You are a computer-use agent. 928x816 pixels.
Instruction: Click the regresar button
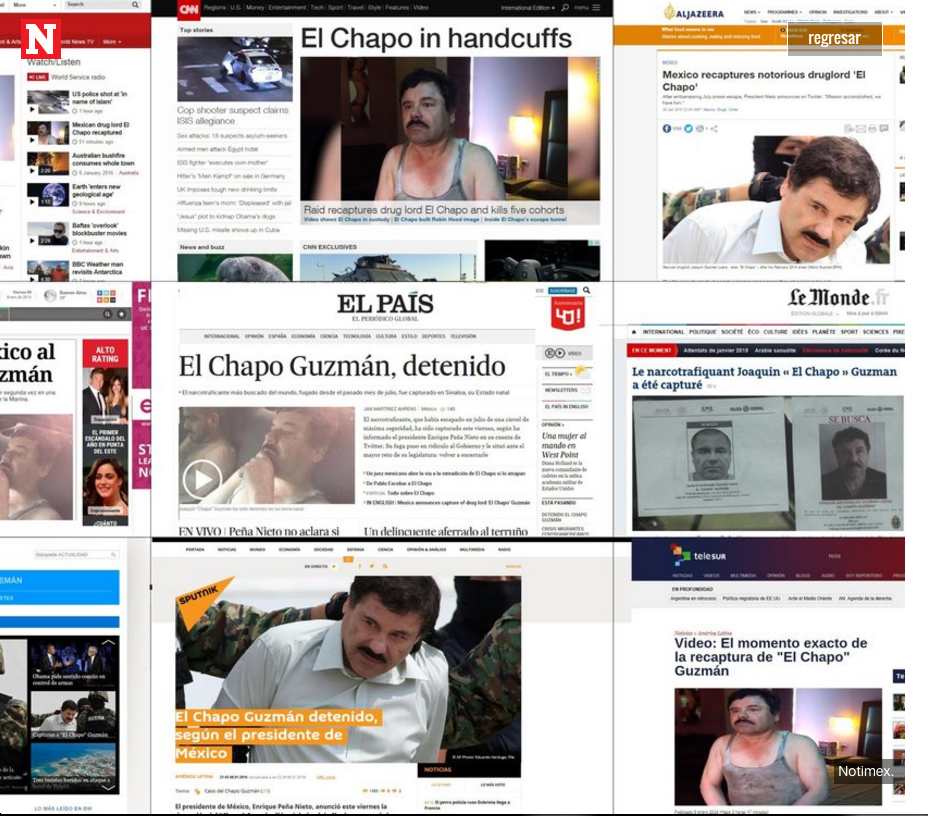[x=834, y=38]
